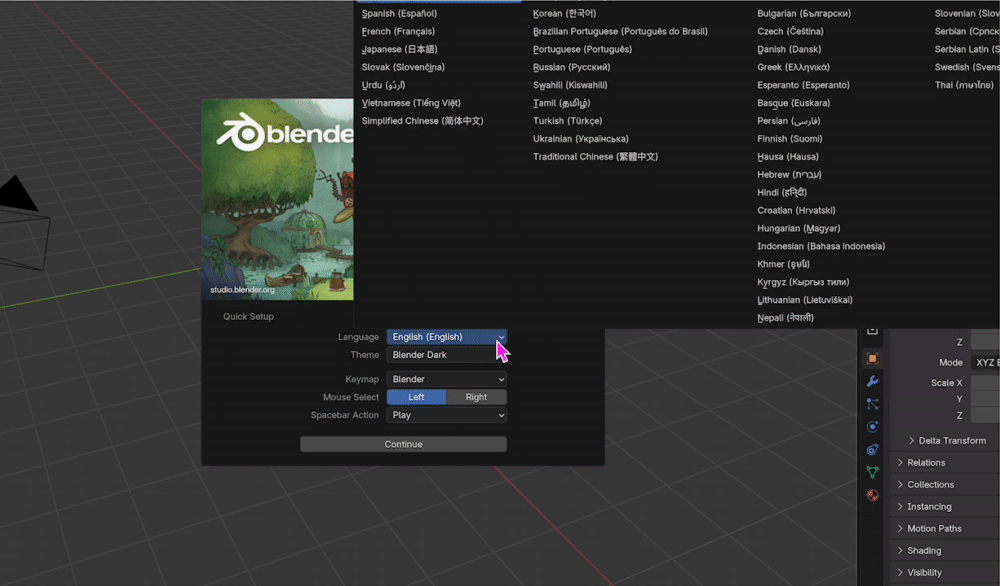This screenshot has width=1000, height=586.
Task: Choose Brazilian Portuguese language
Action: pyautogui.click(x=620, y=31)
